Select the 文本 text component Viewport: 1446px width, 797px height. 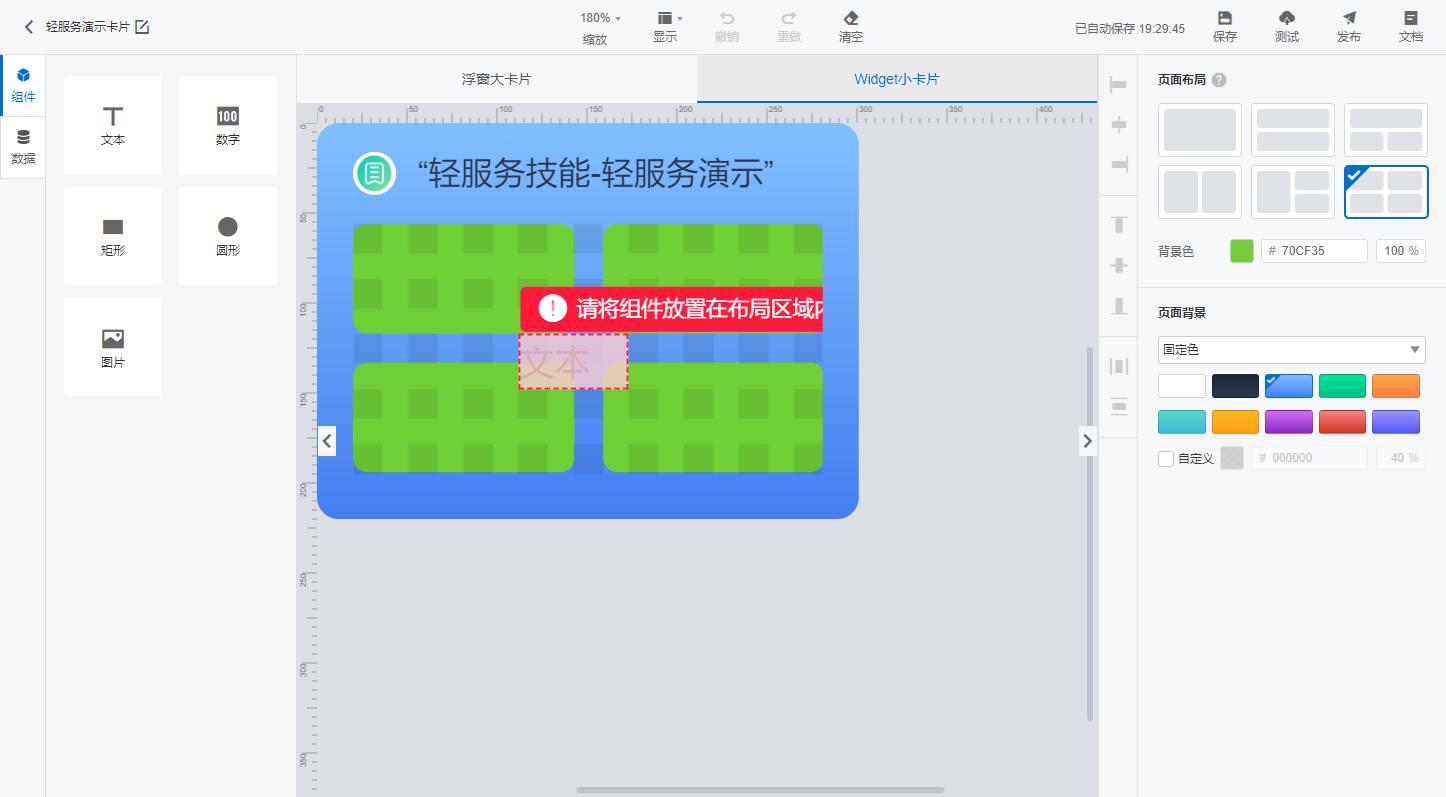[113, 125]
